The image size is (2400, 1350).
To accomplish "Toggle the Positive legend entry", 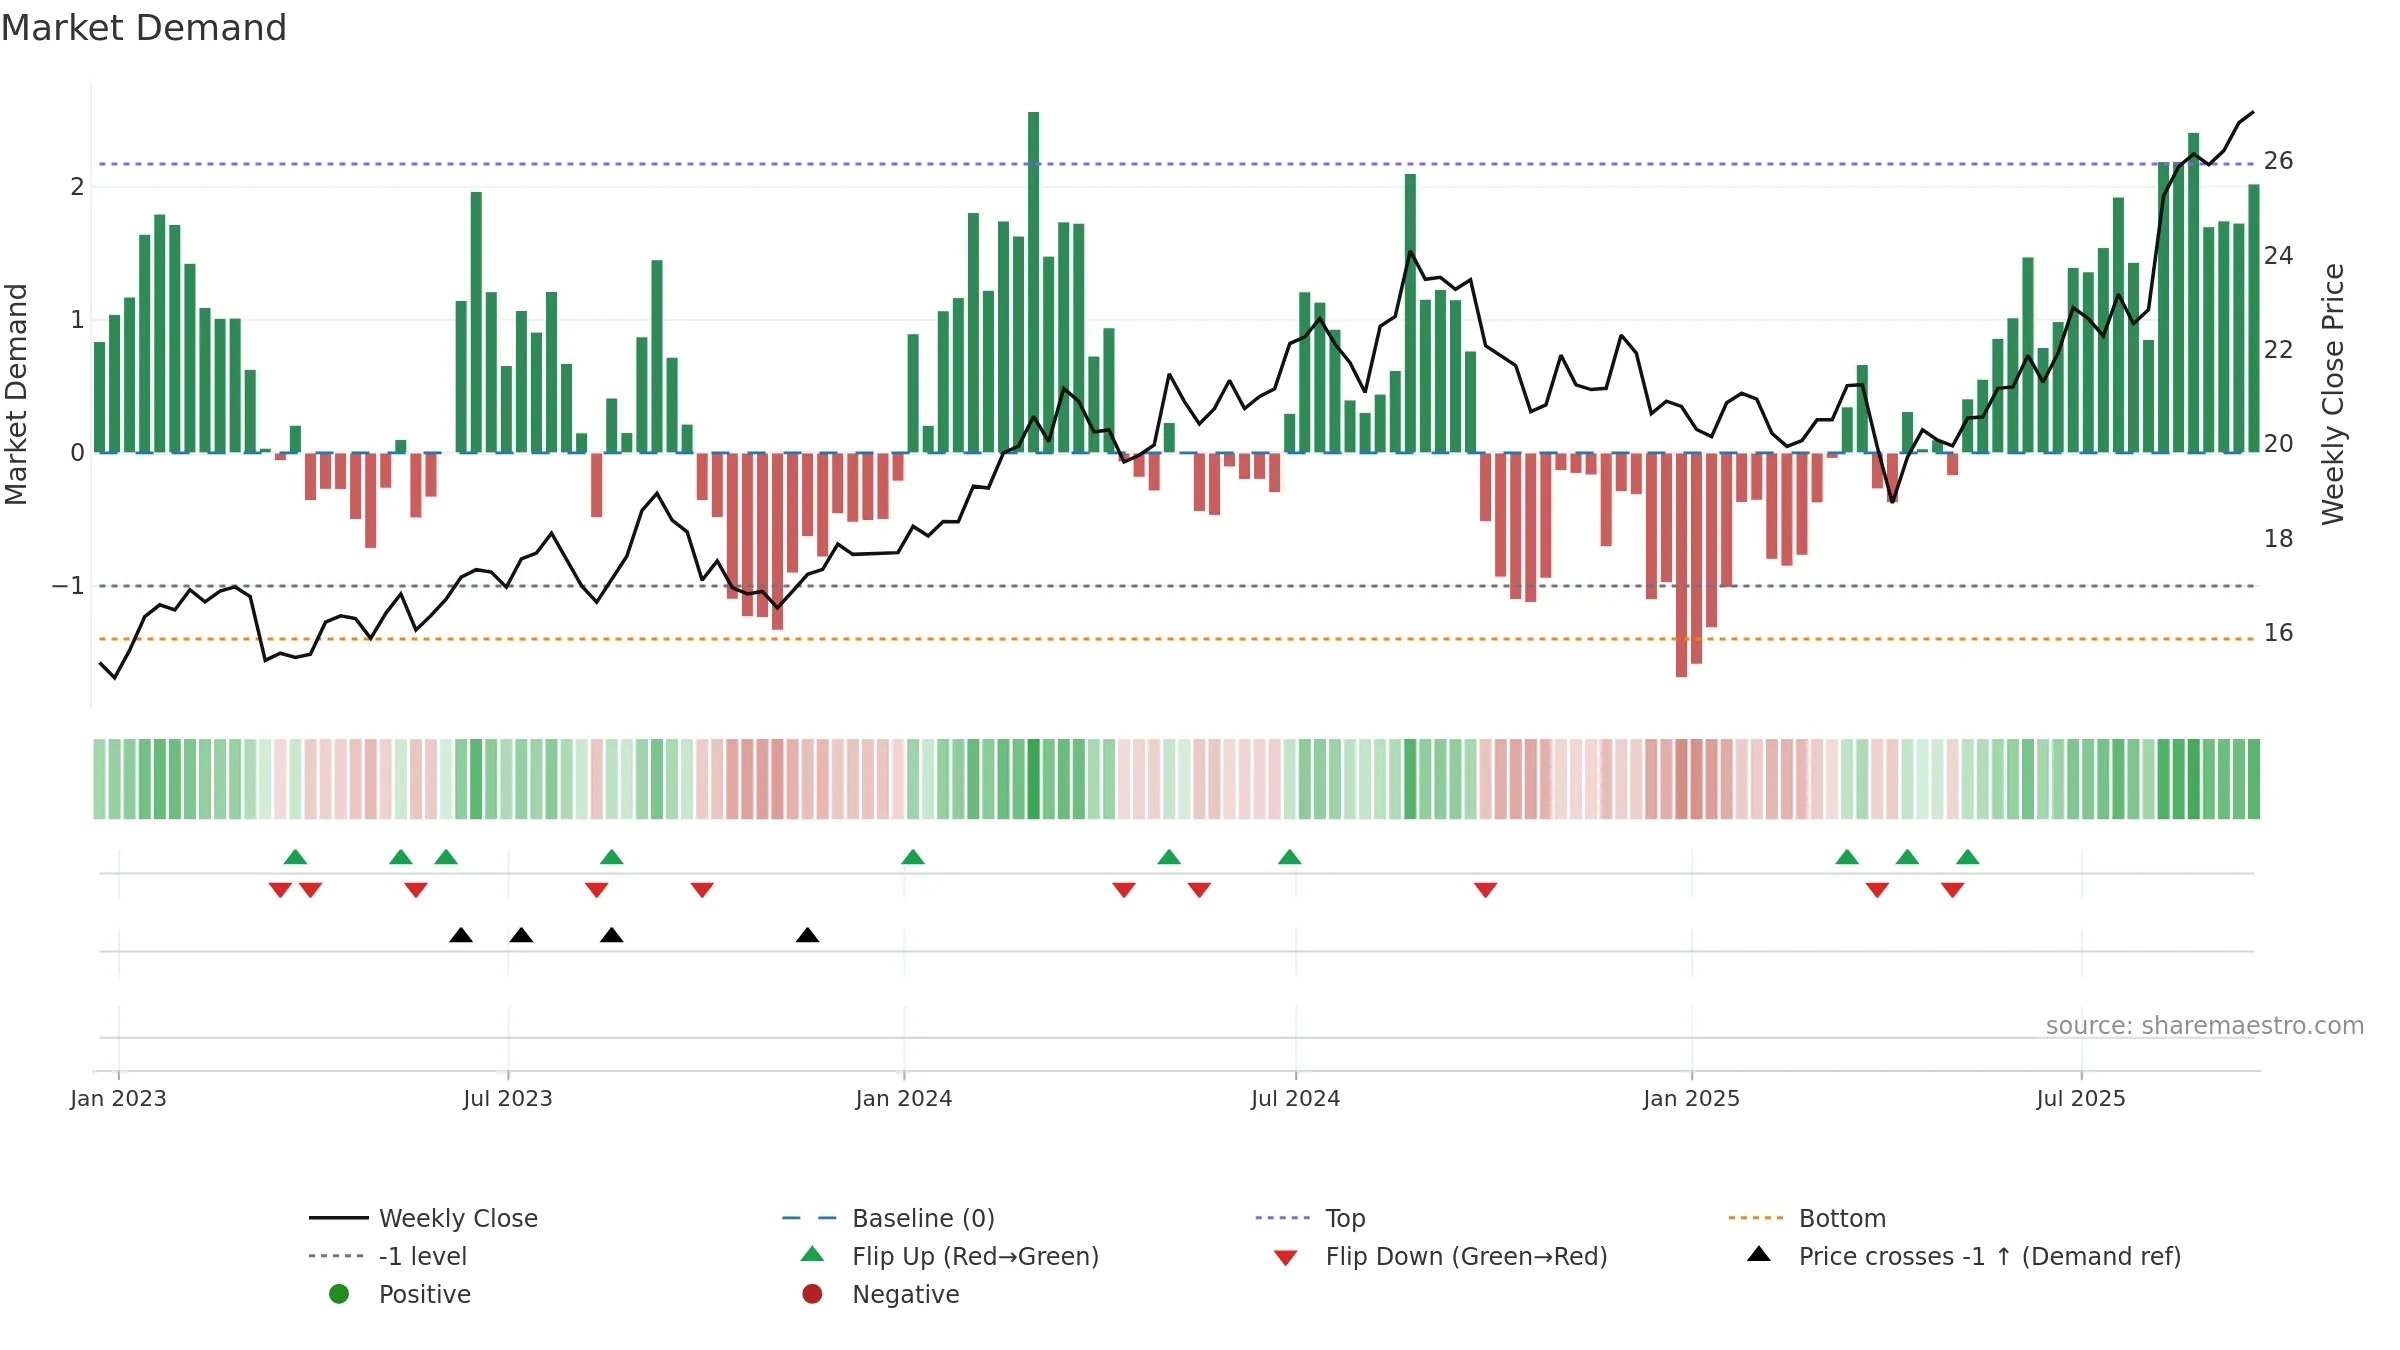I will point(400,1294).
